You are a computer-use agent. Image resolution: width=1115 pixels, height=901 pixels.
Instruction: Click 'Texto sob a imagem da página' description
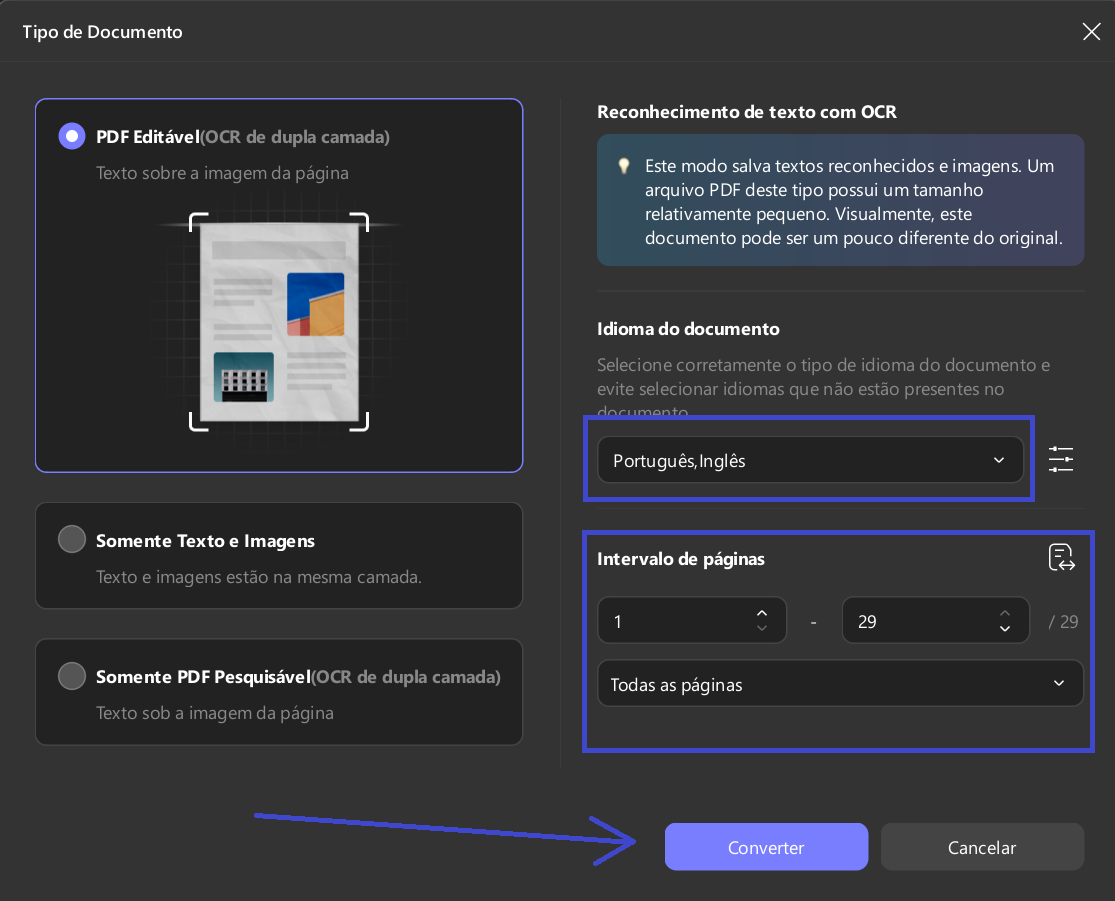(x=215, y=713)
